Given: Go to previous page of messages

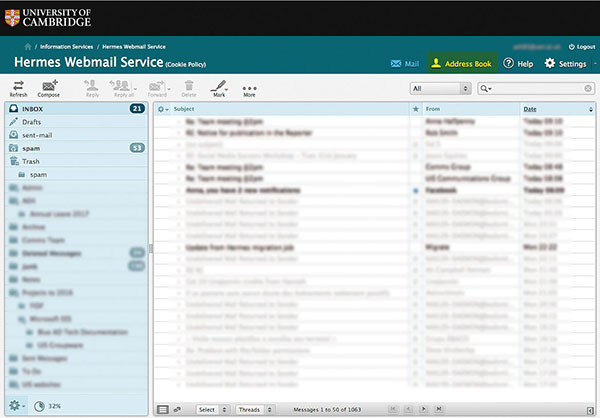Looking at the screenshot, I should pos(408,409).
